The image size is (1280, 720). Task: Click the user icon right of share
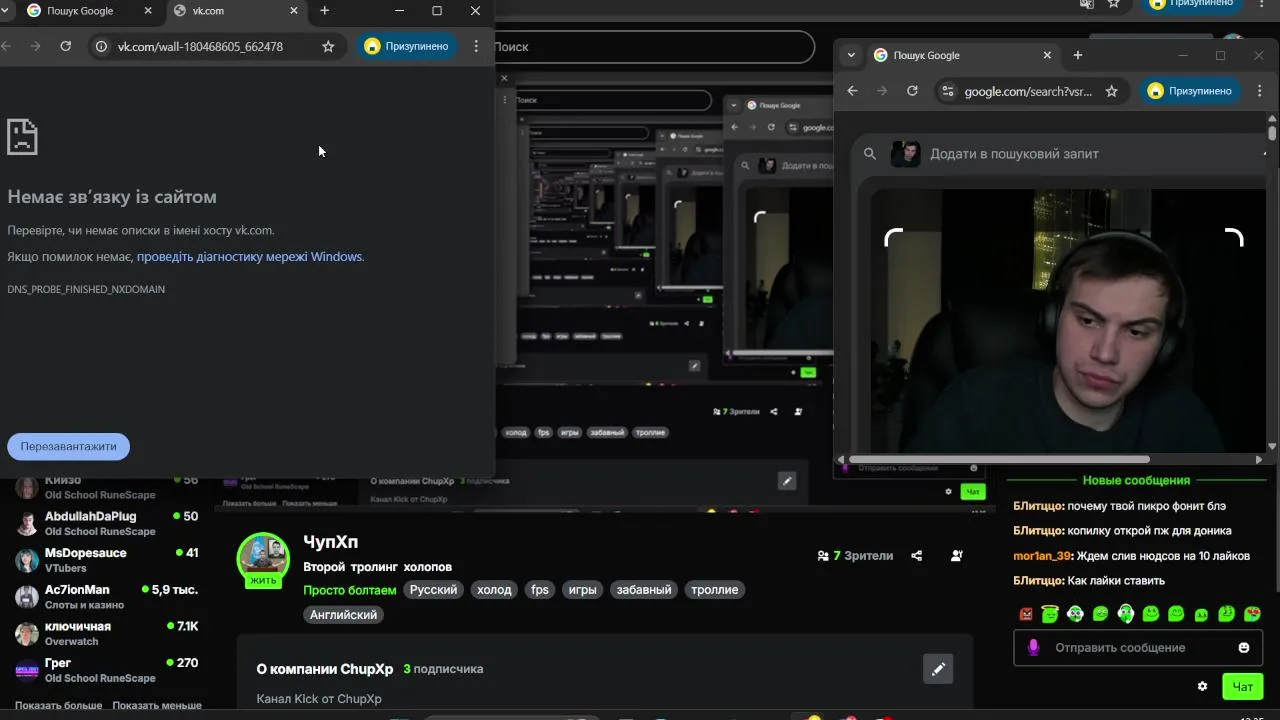point(957,556)
